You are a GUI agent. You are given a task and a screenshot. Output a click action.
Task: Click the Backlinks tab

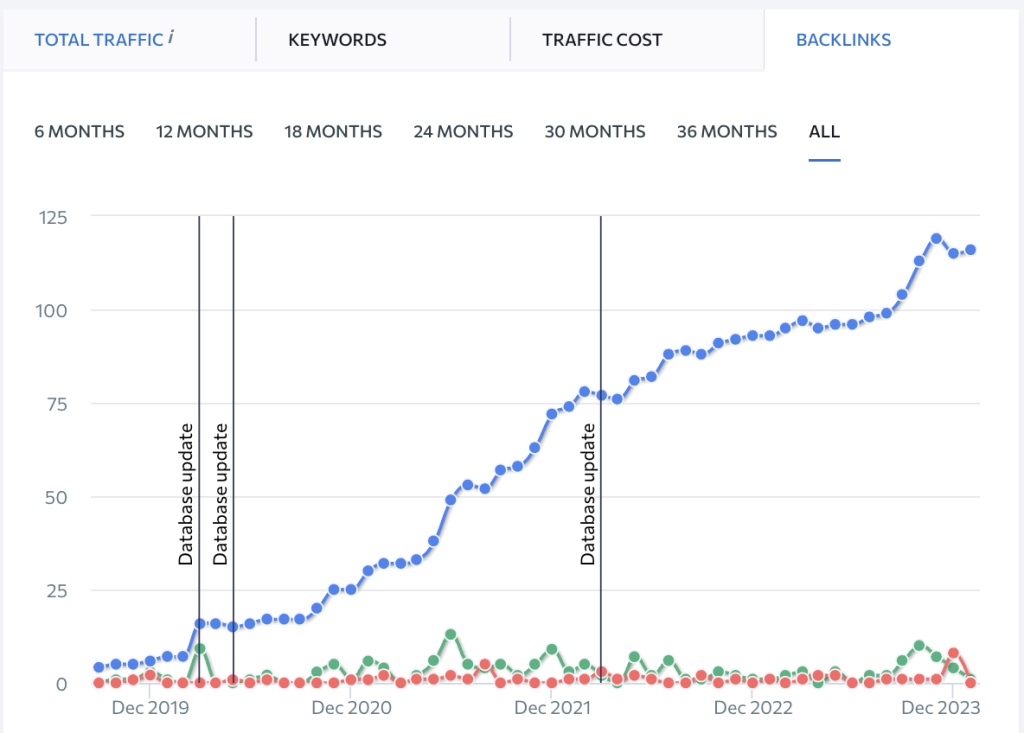pos(843,41)
